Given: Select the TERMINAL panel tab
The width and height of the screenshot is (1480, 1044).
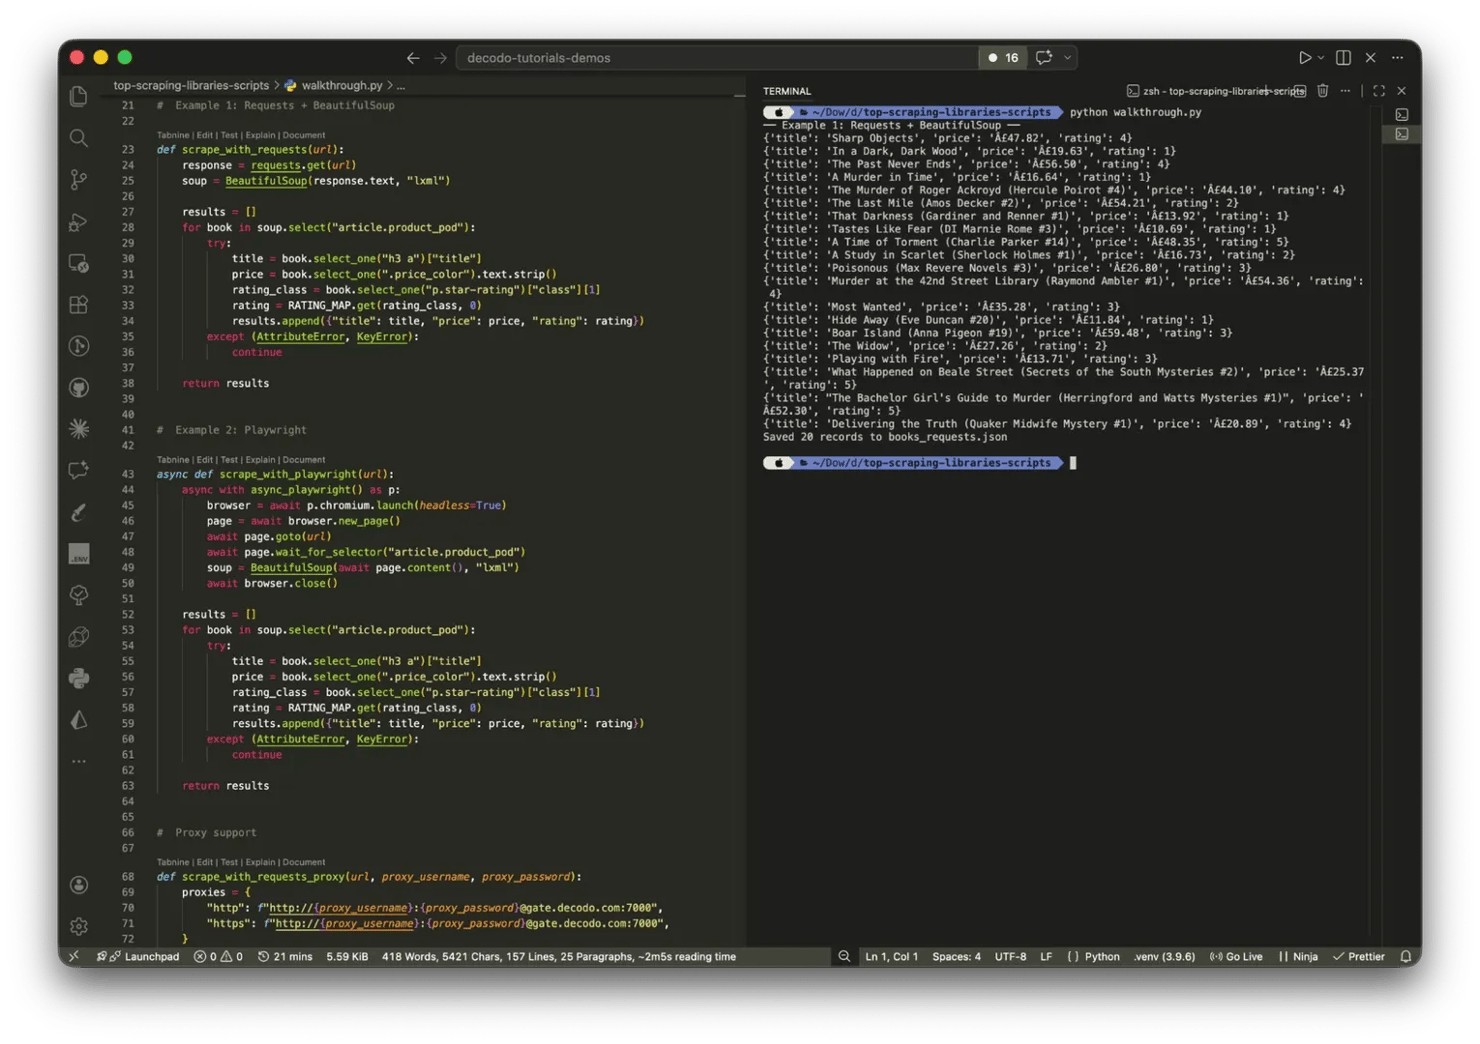Looking at the screenshot, I should click(787, 91).
